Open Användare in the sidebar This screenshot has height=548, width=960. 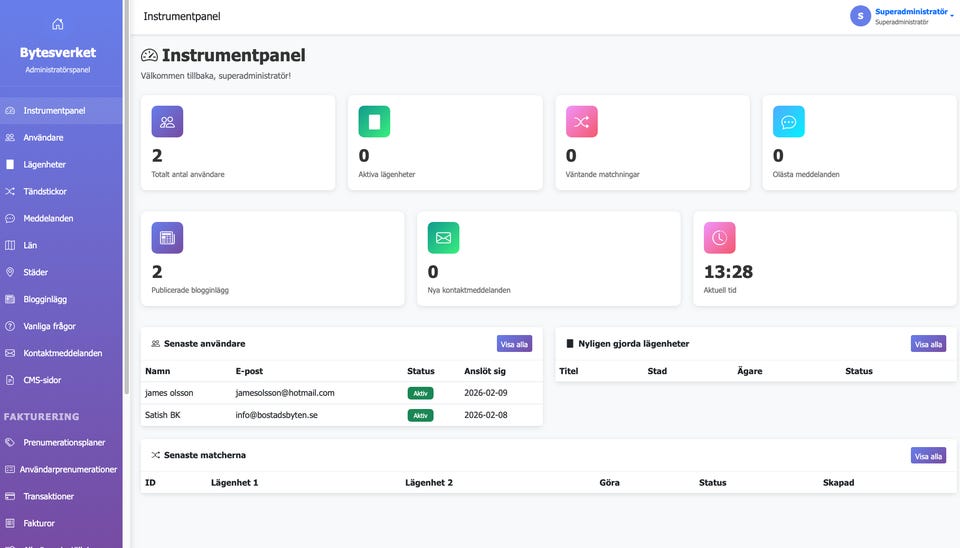click(43, 137)
